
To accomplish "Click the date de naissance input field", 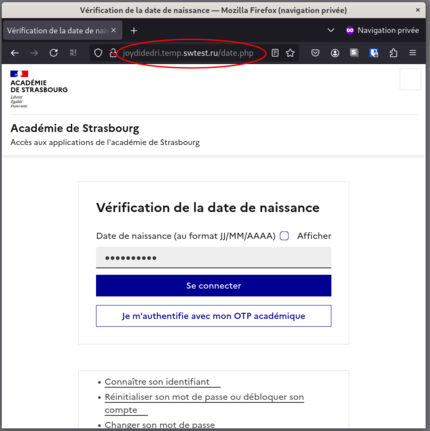I will (214, 257).
